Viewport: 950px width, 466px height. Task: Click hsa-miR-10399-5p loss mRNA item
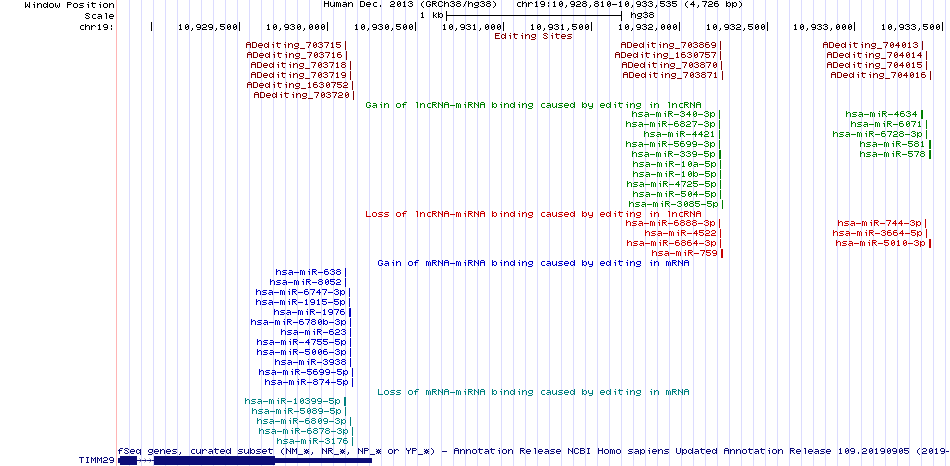pos(295,401)
